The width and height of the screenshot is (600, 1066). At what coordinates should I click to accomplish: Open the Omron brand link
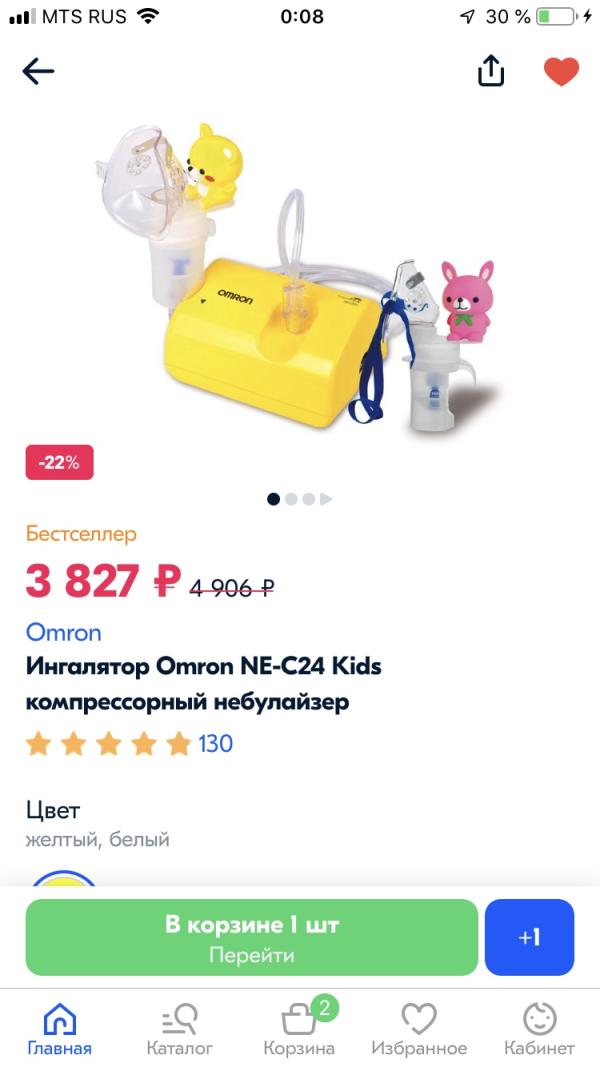(64, 632)
